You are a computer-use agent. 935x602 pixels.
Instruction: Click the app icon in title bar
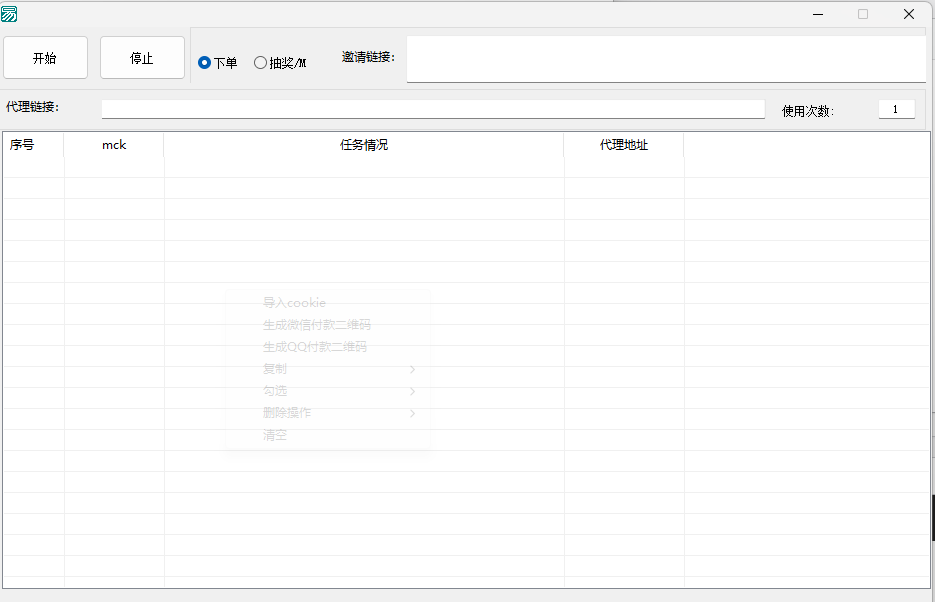10,14
